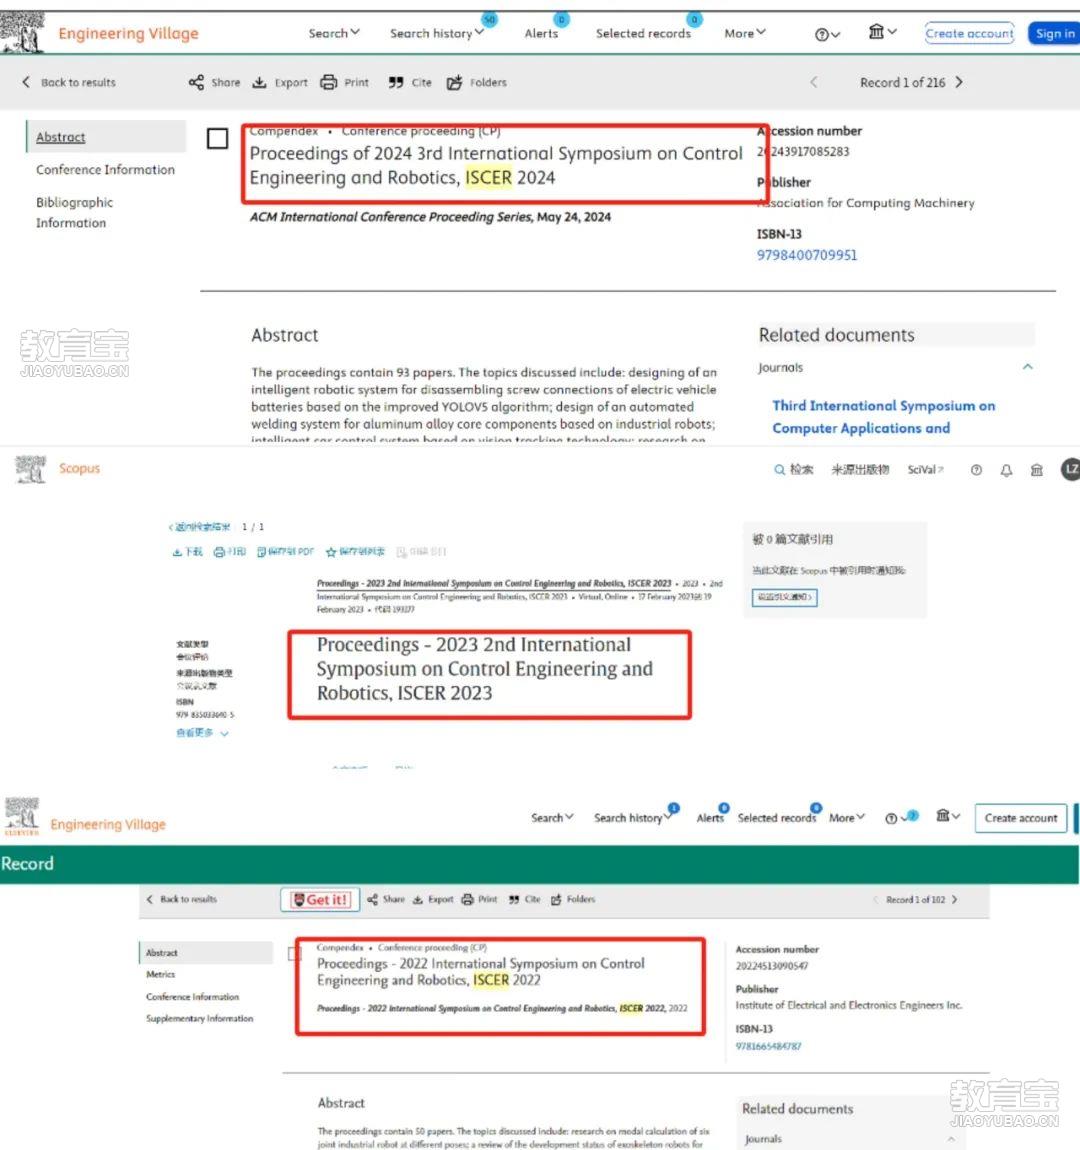Click the Scopus institution building icon
Screen dimensions: 1080x1150
[x=1037, y=470]
